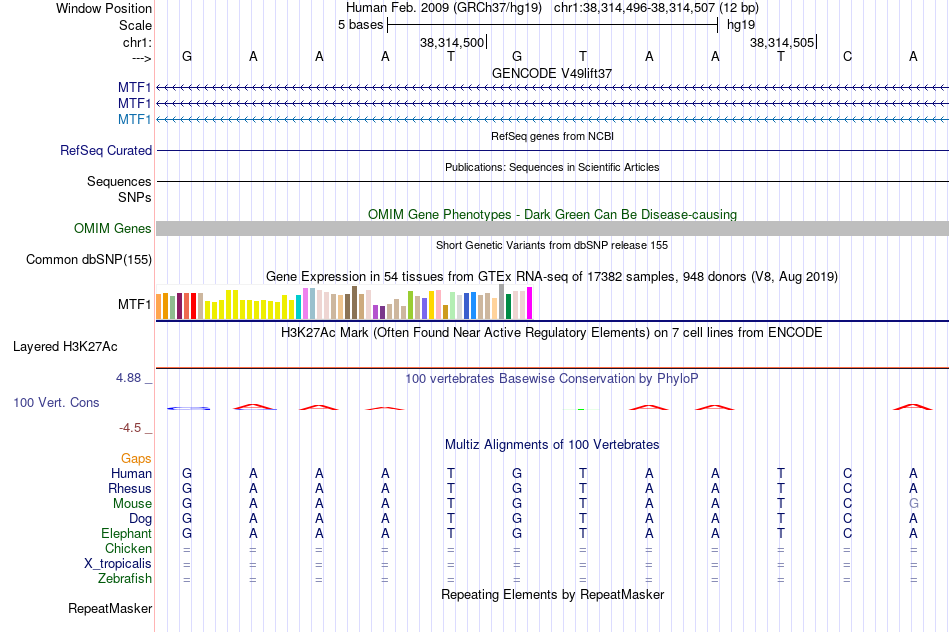
Task: Click the Common dbSNP(155) track label
Action: [x=89, y=259]
